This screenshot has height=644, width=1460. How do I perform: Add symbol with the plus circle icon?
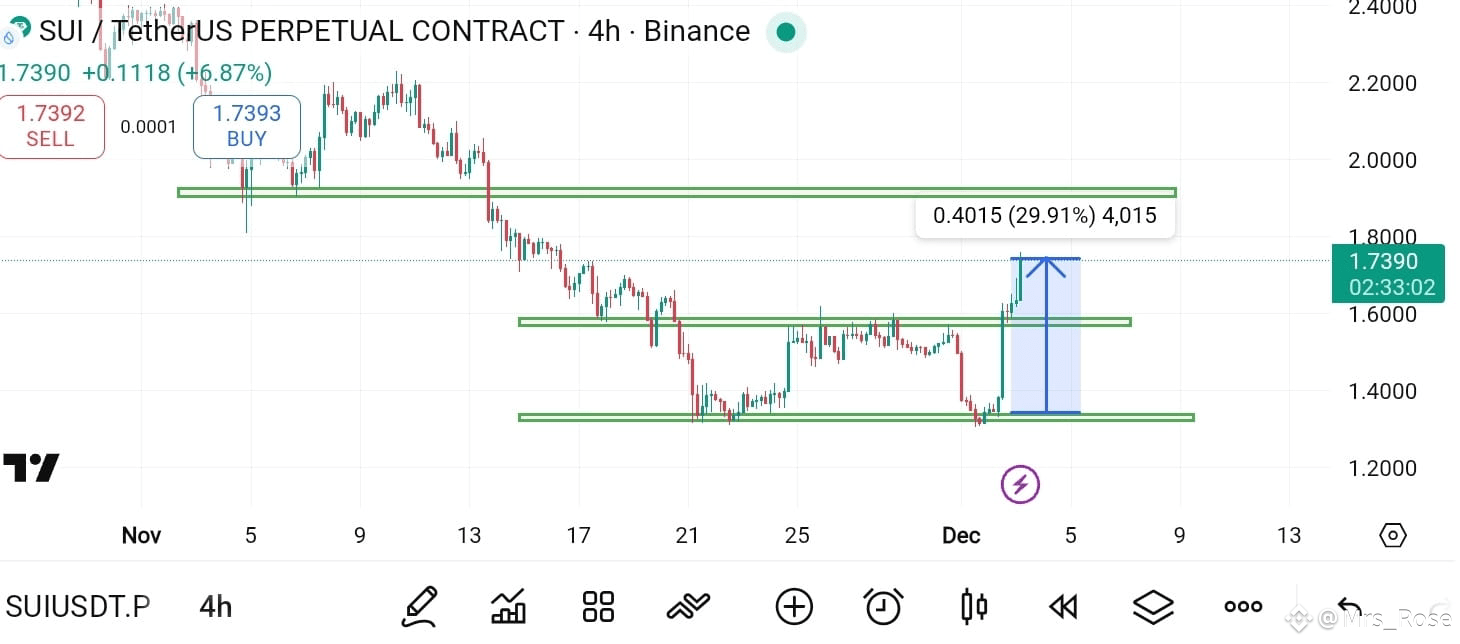pyautogui.click(x=794, y=606)
